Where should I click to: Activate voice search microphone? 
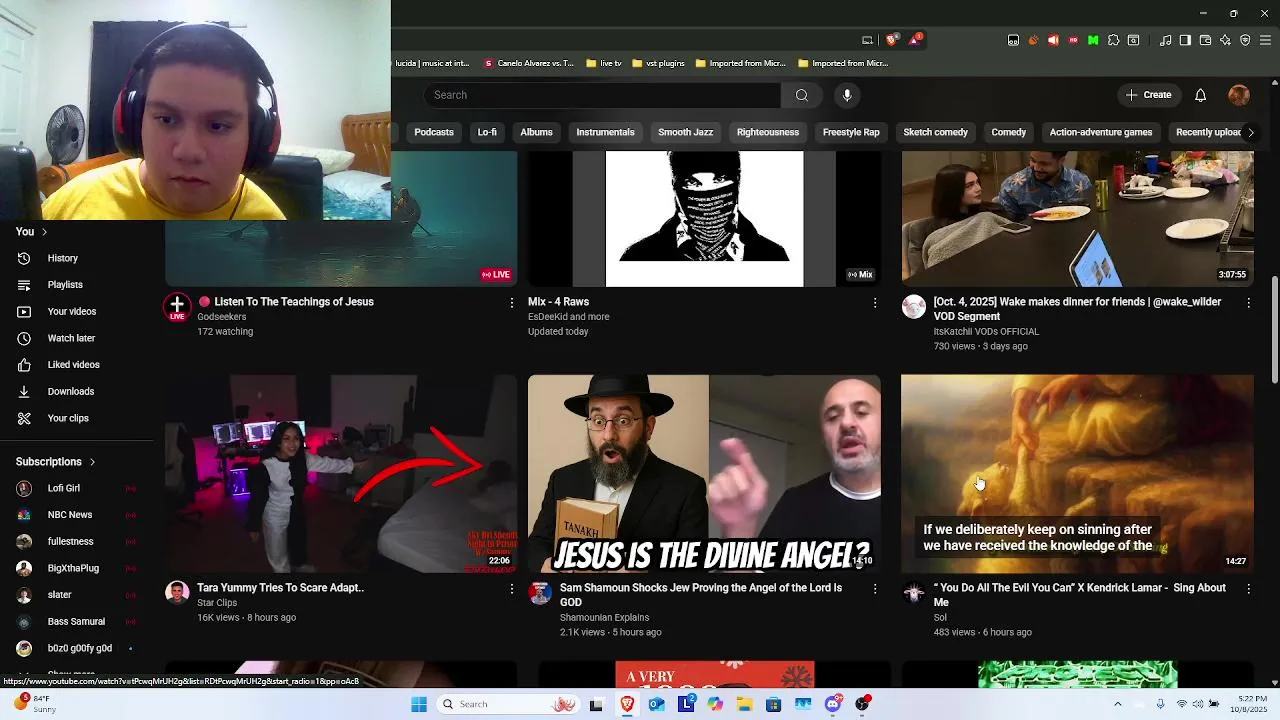pyautogui.click(x=847, y=95)
